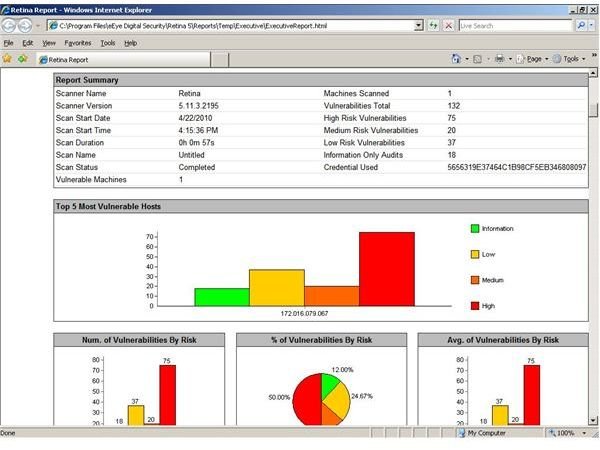Open the Edit menu
This screenshot has width=600, height=450.
pyautogui.click(x=28, y=43)
